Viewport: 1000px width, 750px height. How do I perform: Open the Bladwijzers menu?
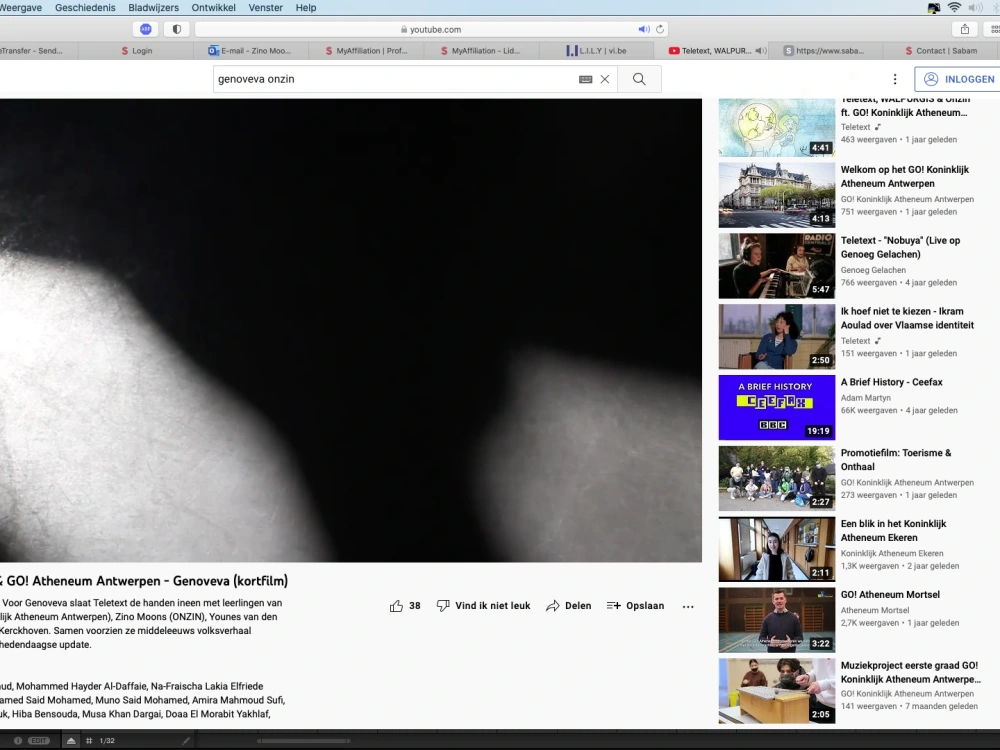coord(153,8)
